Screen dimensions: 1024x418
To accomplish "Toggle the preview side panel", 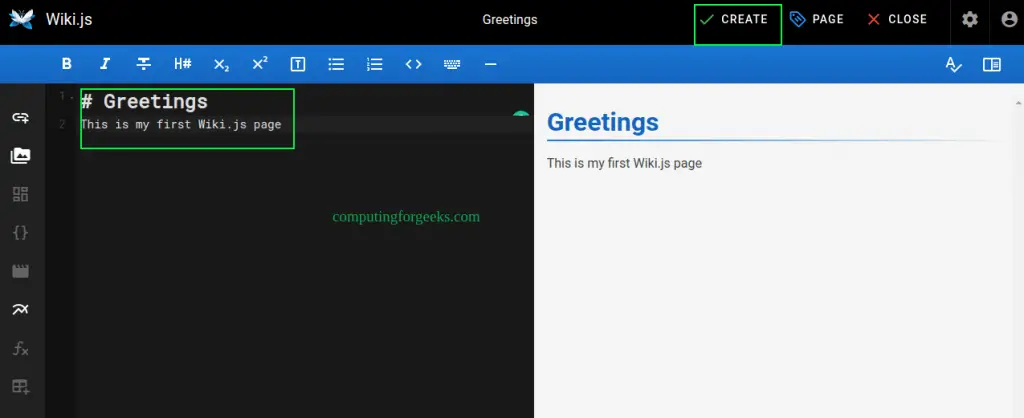I will point(992,64).
